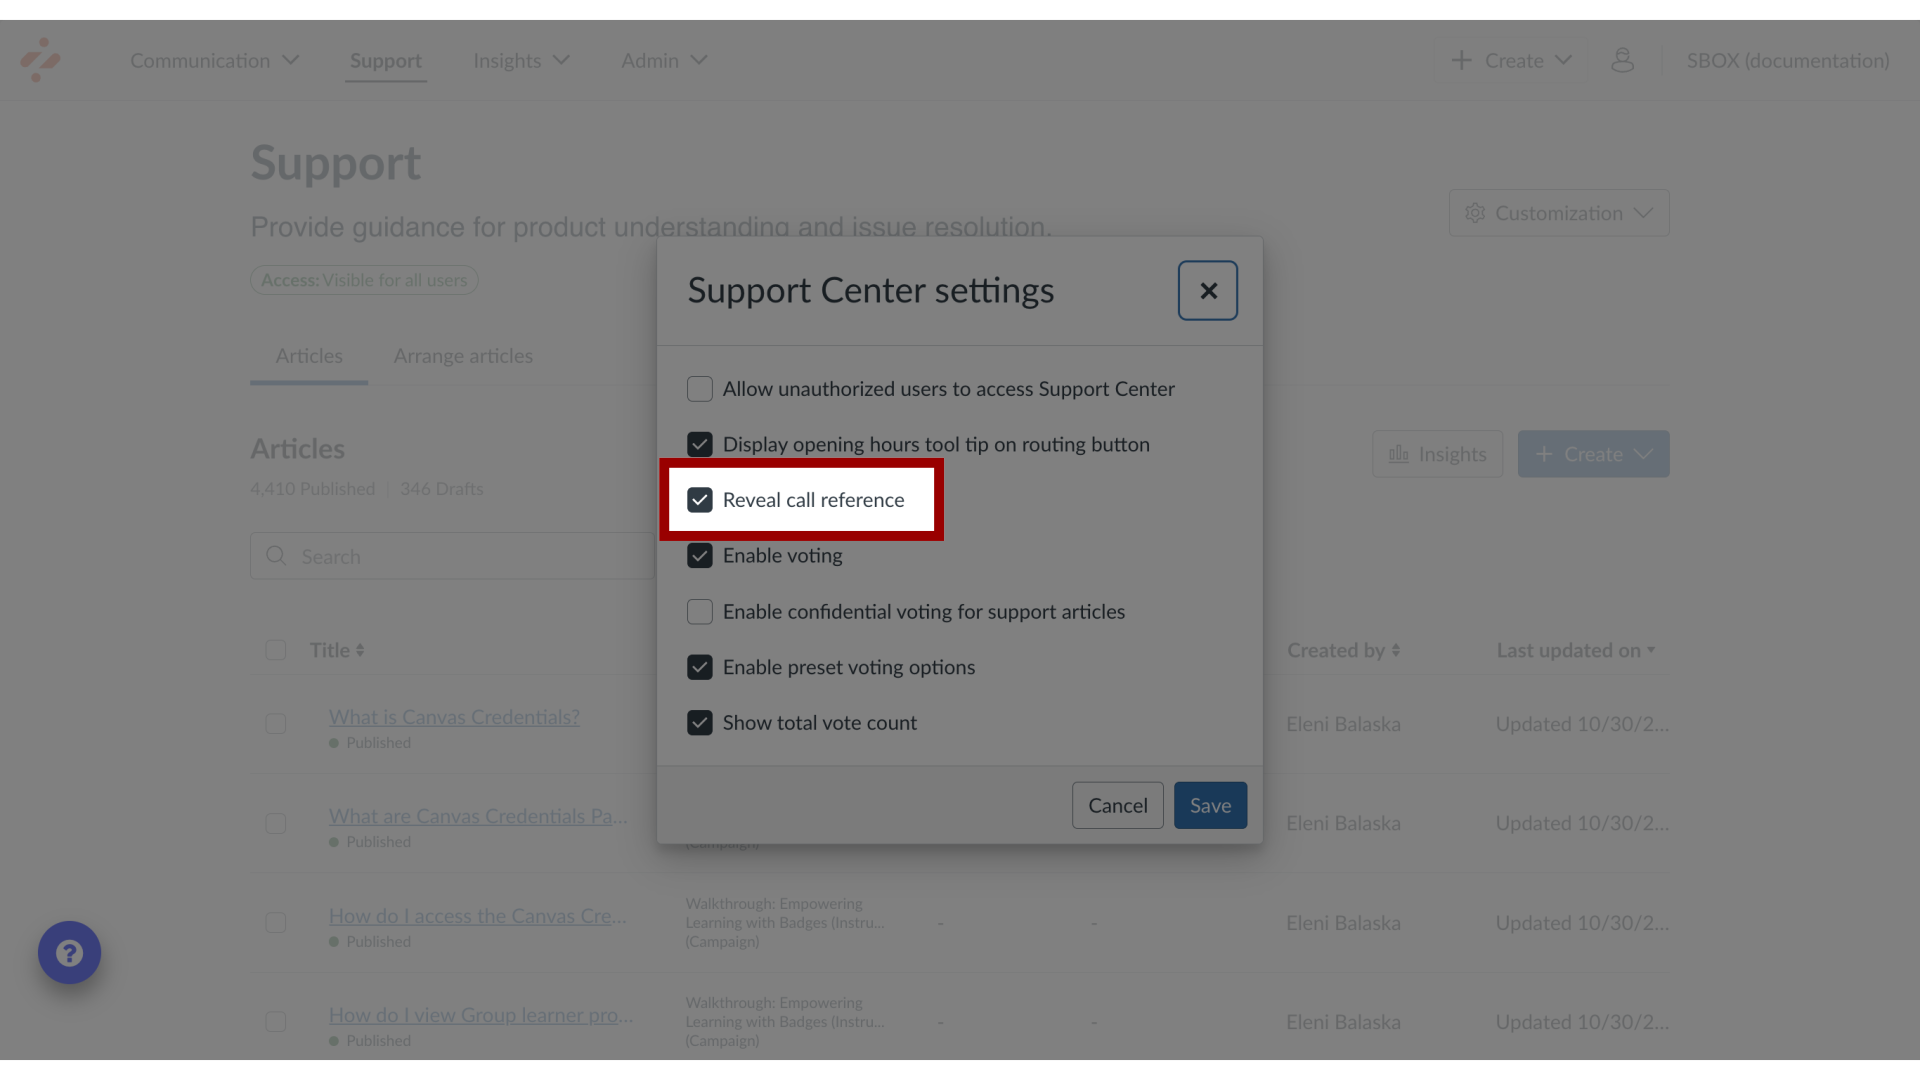The image size is (1920, 1080).
Task: Expand the Admin menu
Action: (663, 59)
